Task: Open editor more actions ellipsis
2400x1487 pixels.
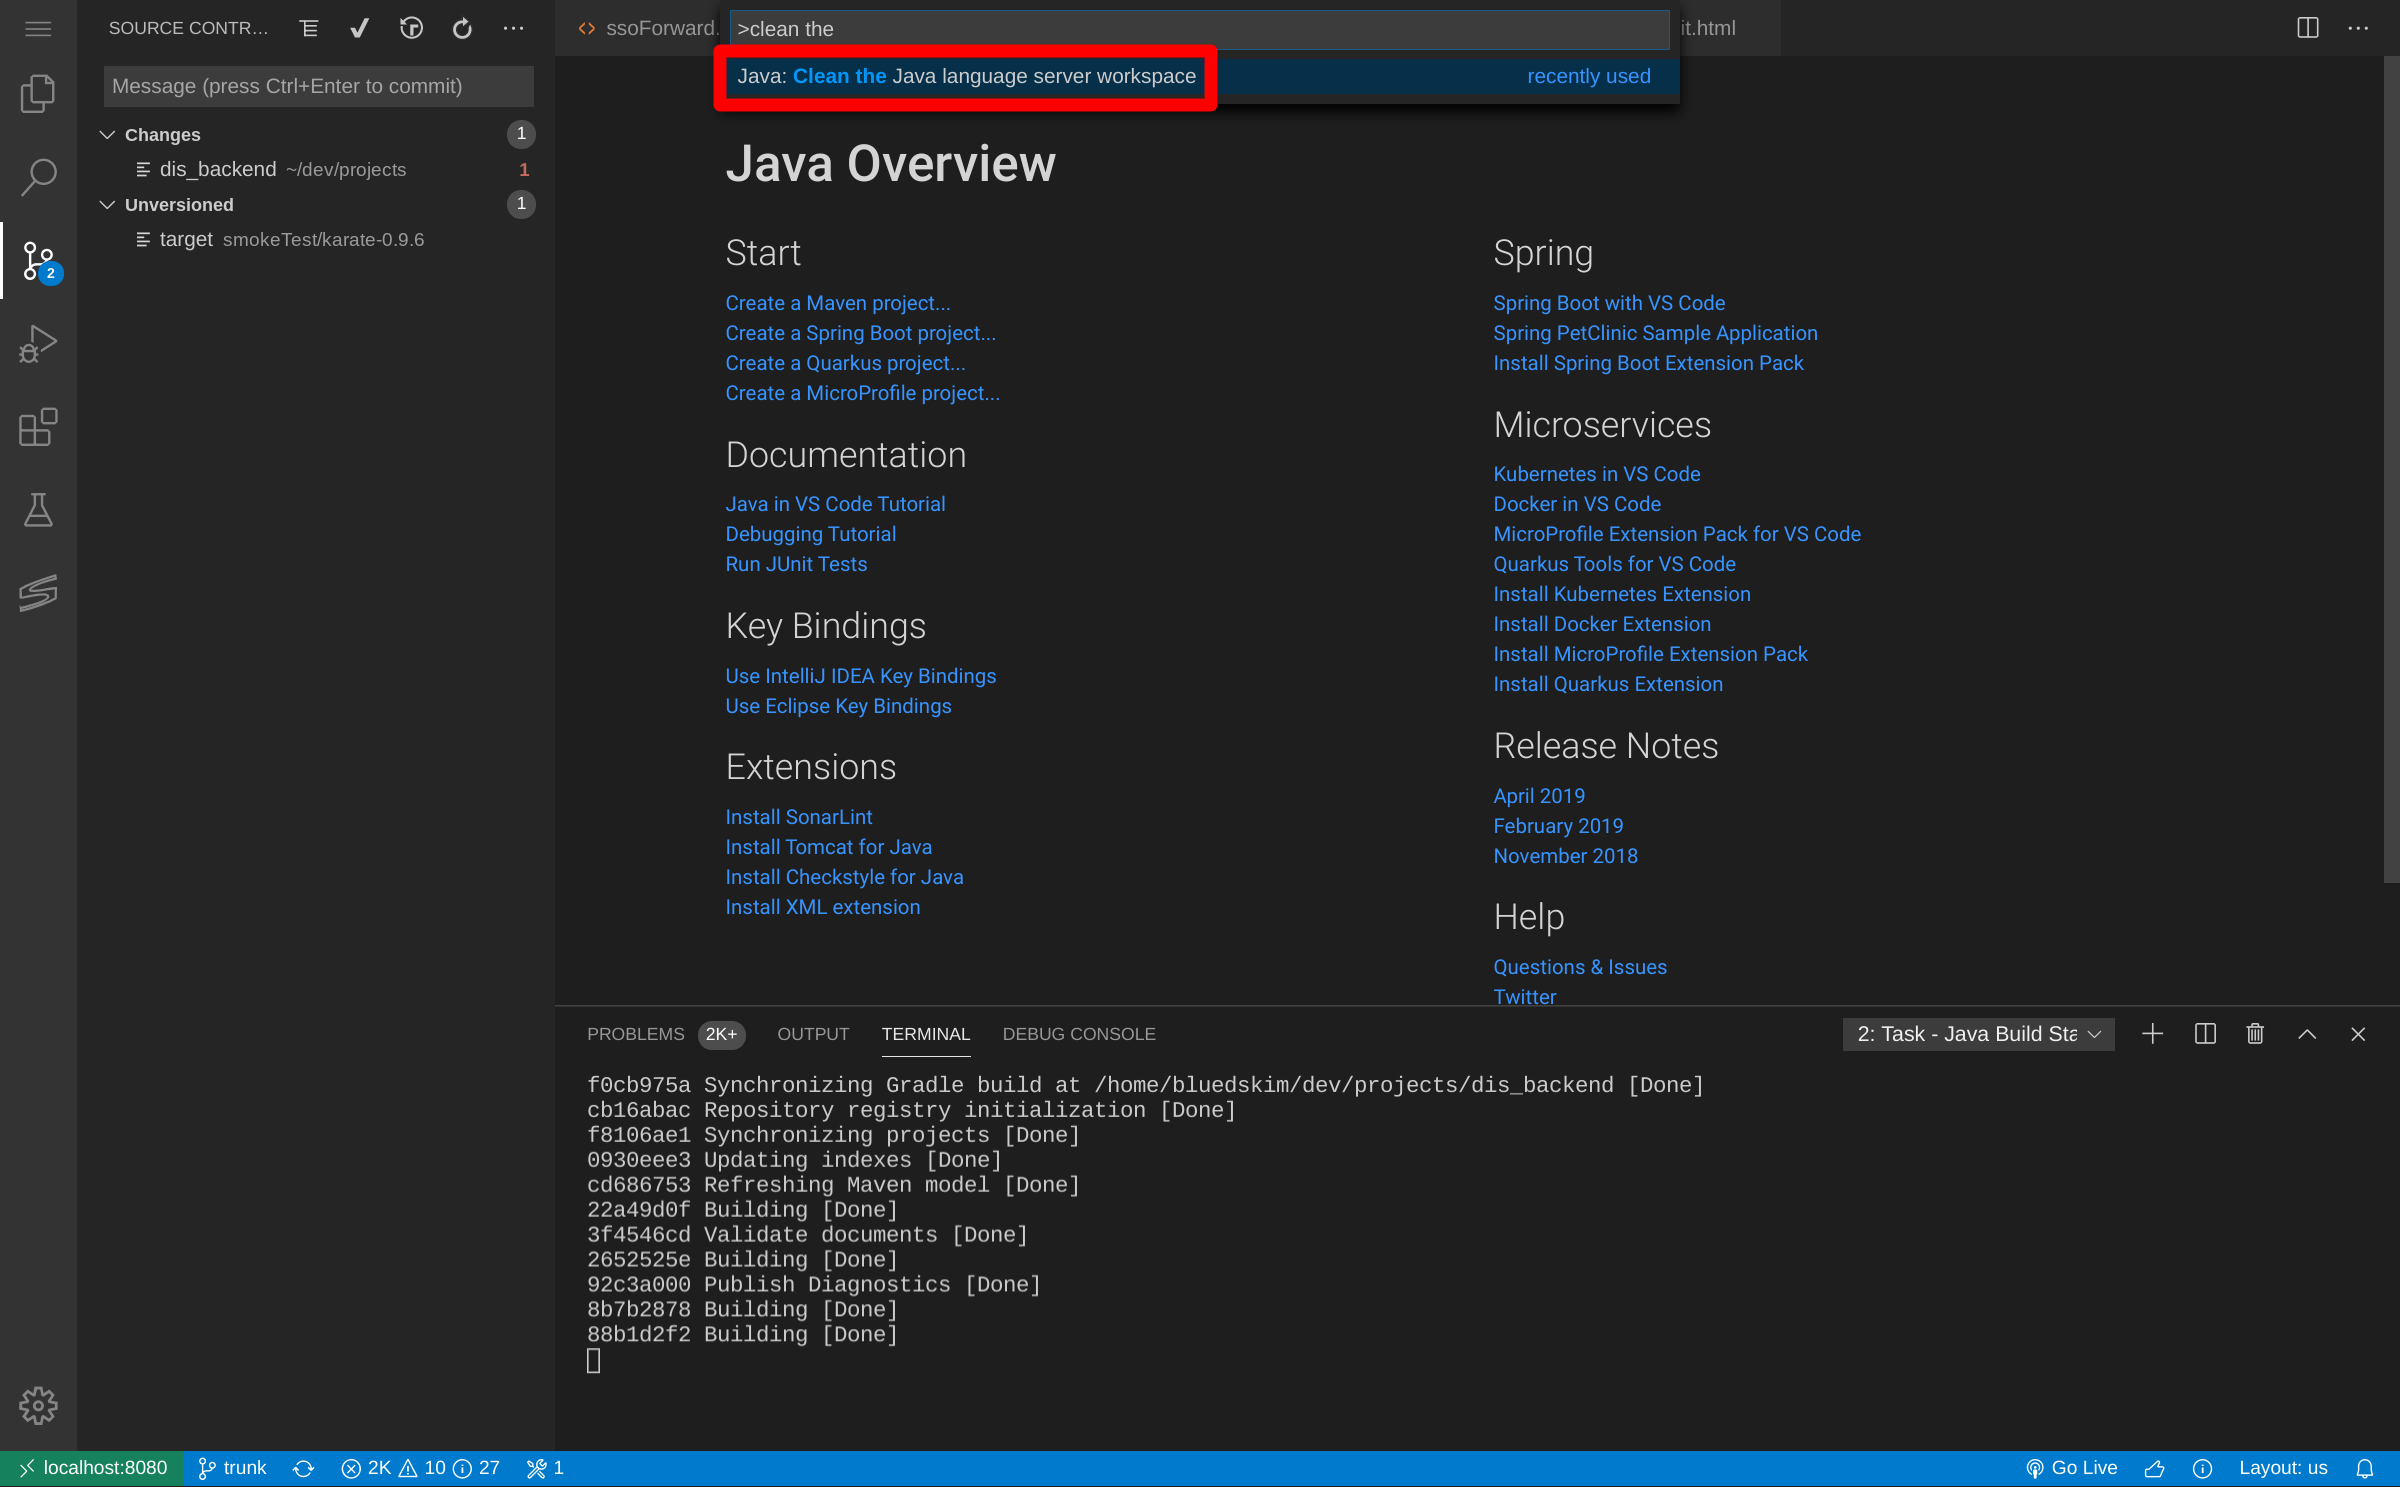Action: [x=2359, y=28]
